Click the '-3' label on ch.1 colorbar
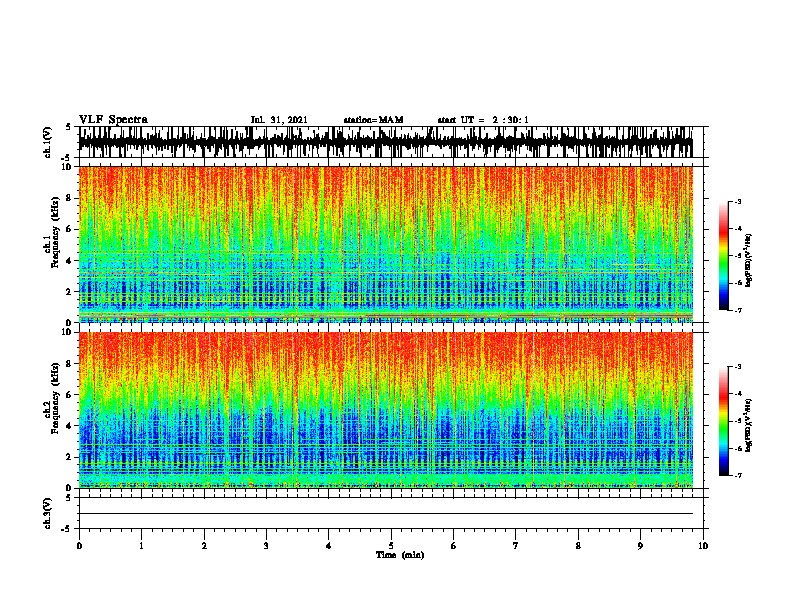This screenshot has height=612, width=792. coord(737,201)
